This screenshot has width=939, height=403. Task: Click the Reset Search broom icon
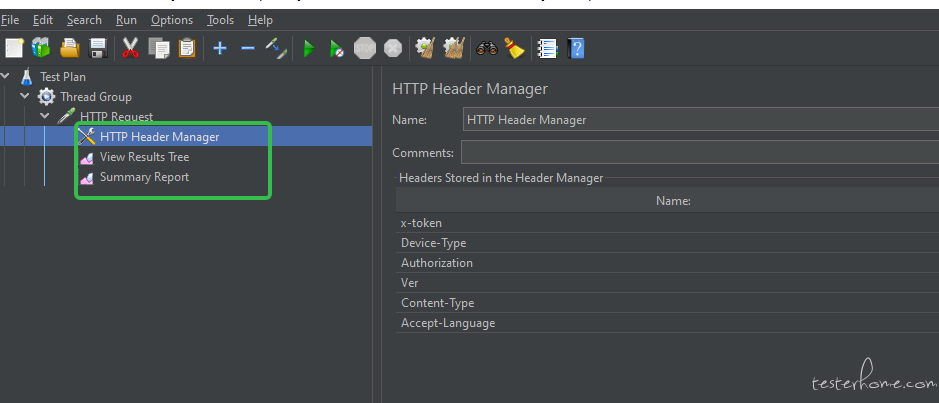(514, 47)
